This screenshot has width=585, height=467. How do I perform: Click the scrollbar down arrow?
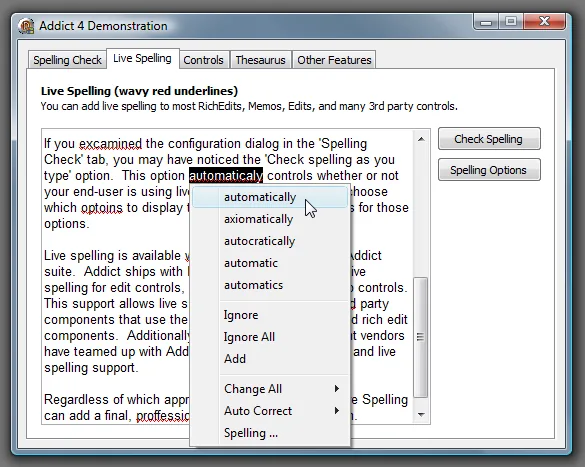[x=421, y=414]
